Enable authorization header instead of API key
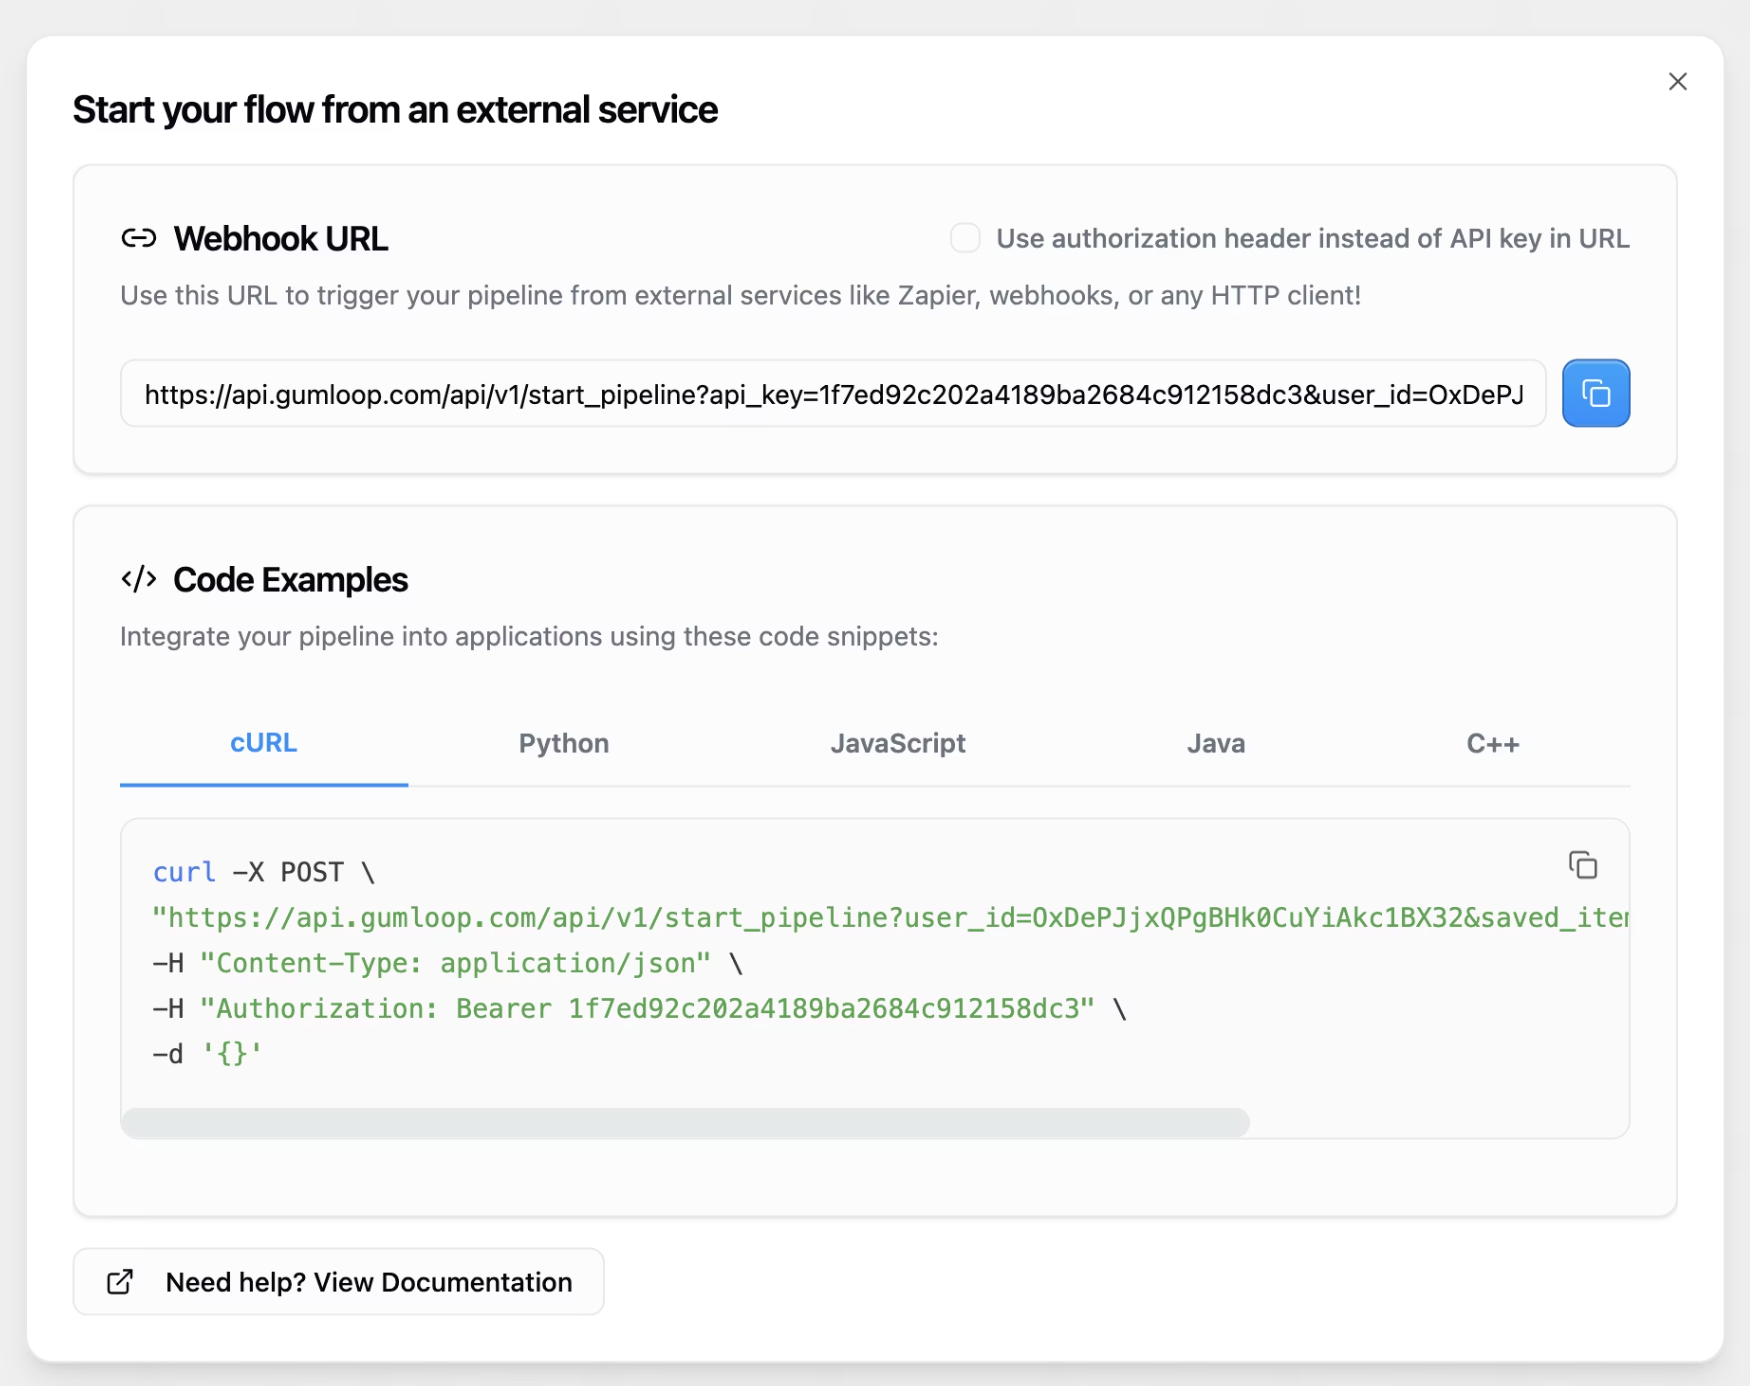Viewport: 1750px width, 1386px height. pyautogui.click(x=965, y=238)
